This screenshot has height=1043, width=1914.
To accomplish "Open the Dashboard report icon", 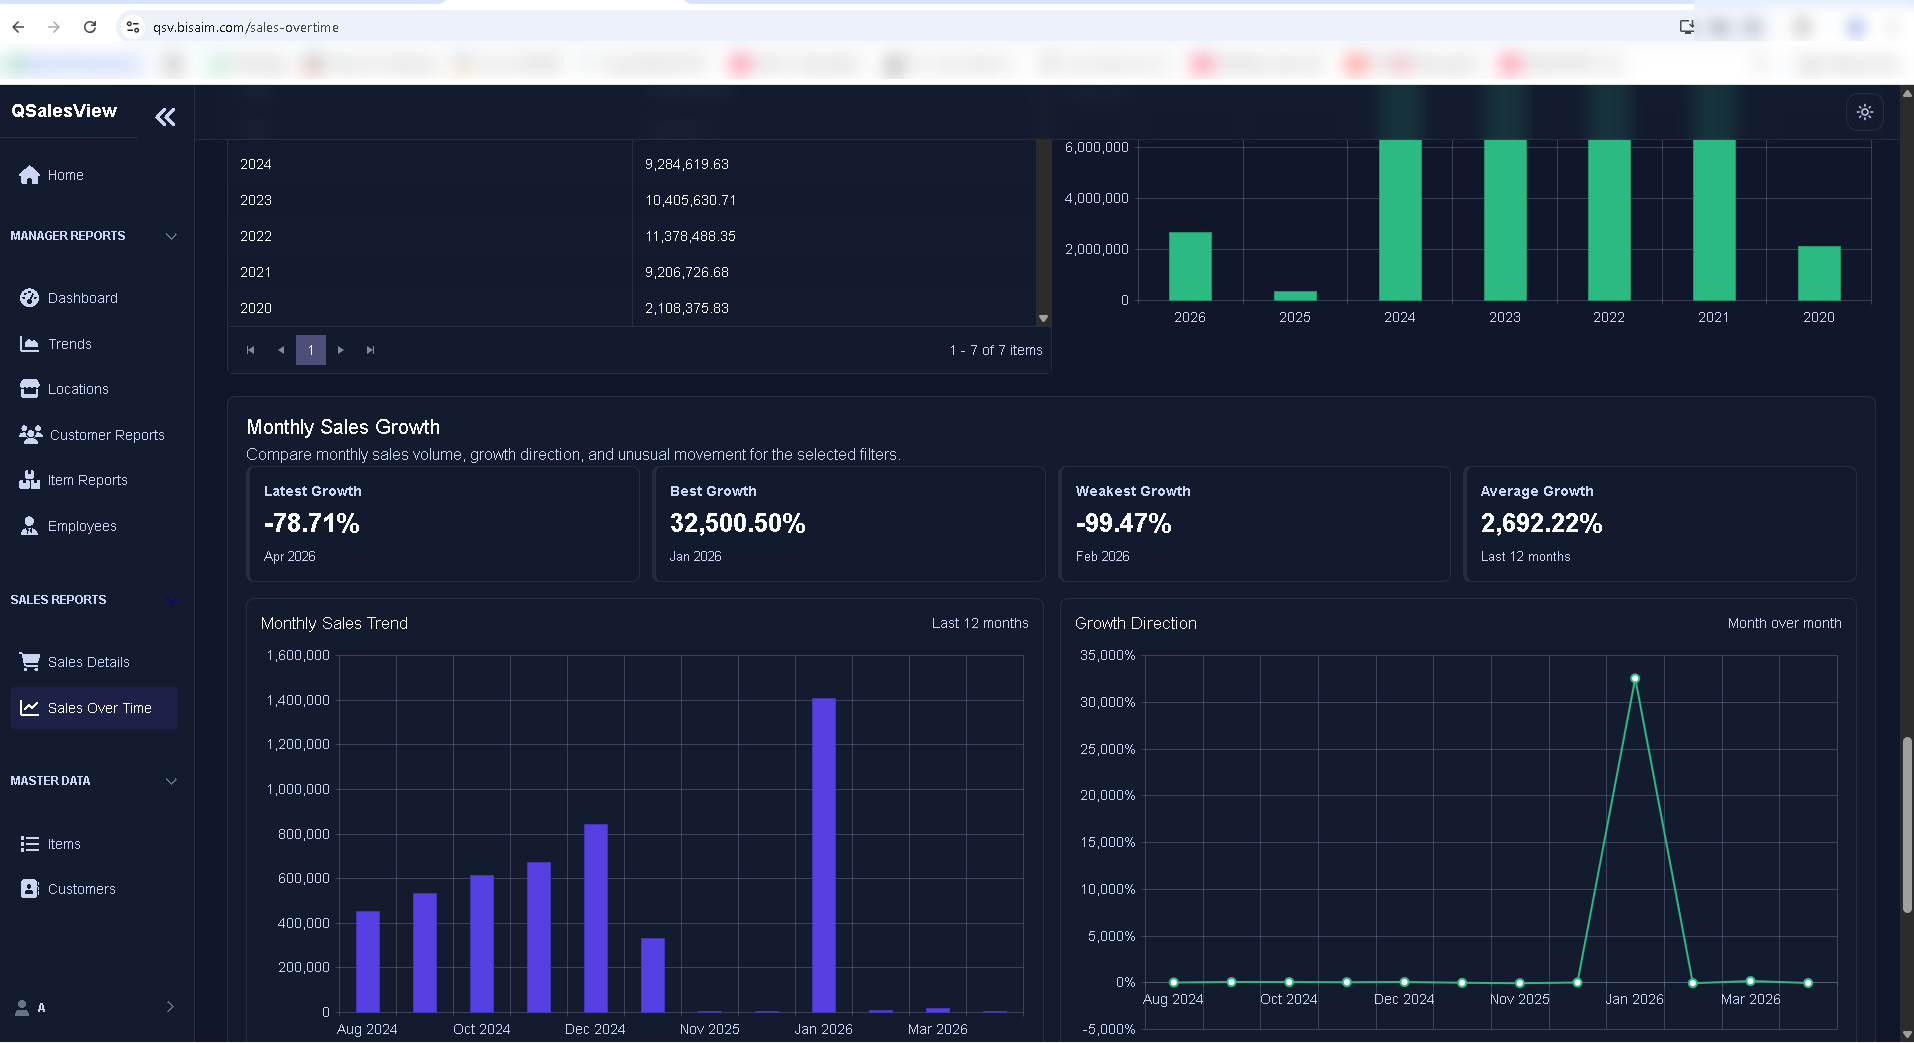I will (30, 298).
